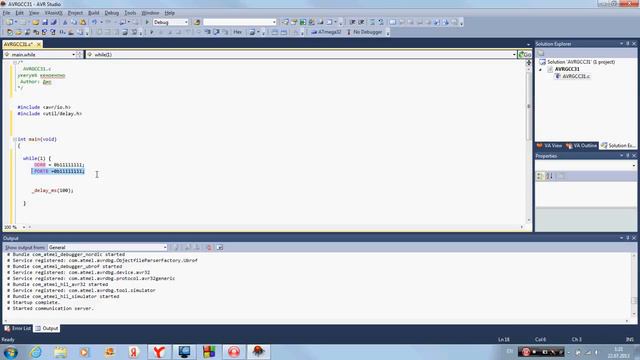Click the Undo arrow icon
The width and height of the screenshot is (640, 360).
tap(94, 22)
